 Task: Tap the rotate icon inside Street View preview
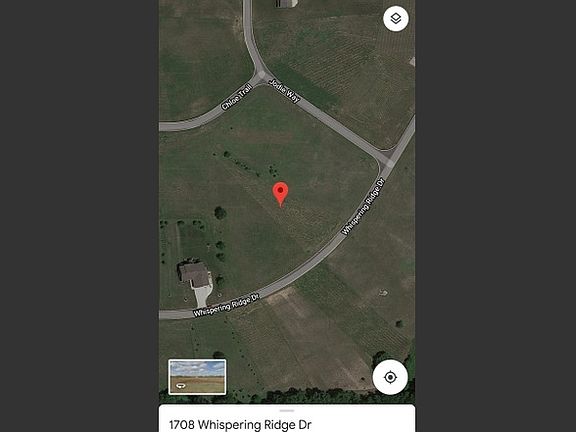tap(181, 386)
